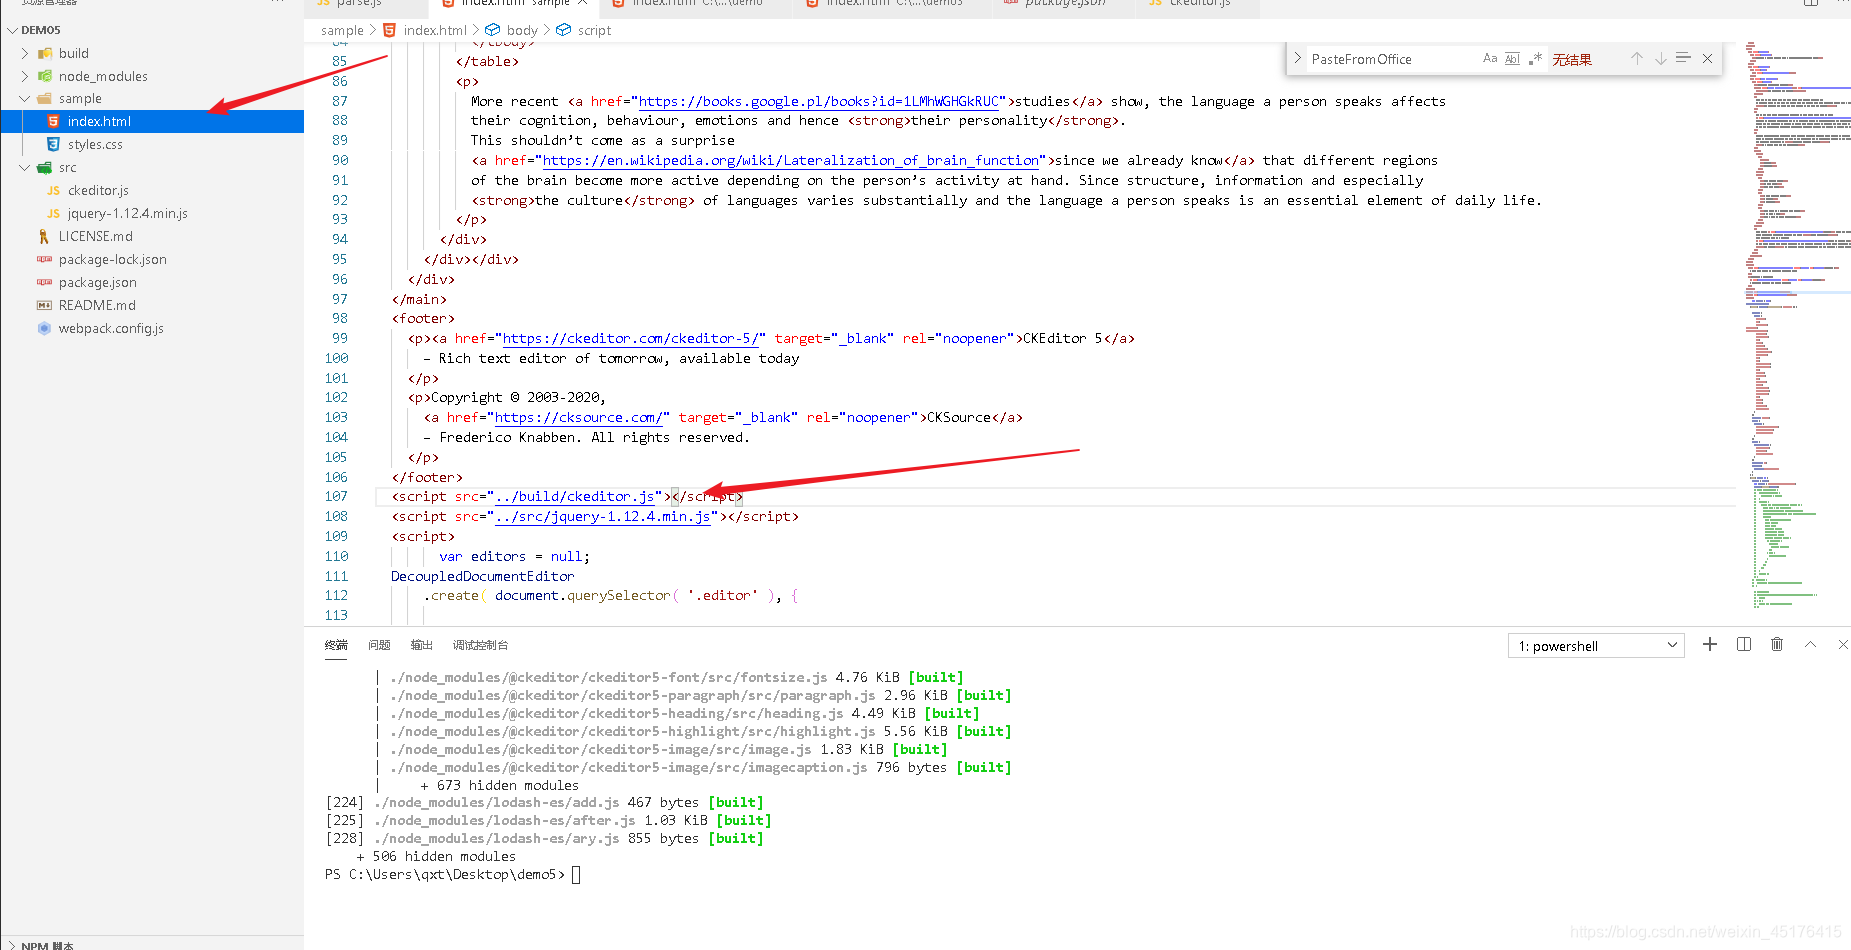Screen dimensions: 1851x950
Task: Click the 无结果 no-results label
Action: [1572, 59]
